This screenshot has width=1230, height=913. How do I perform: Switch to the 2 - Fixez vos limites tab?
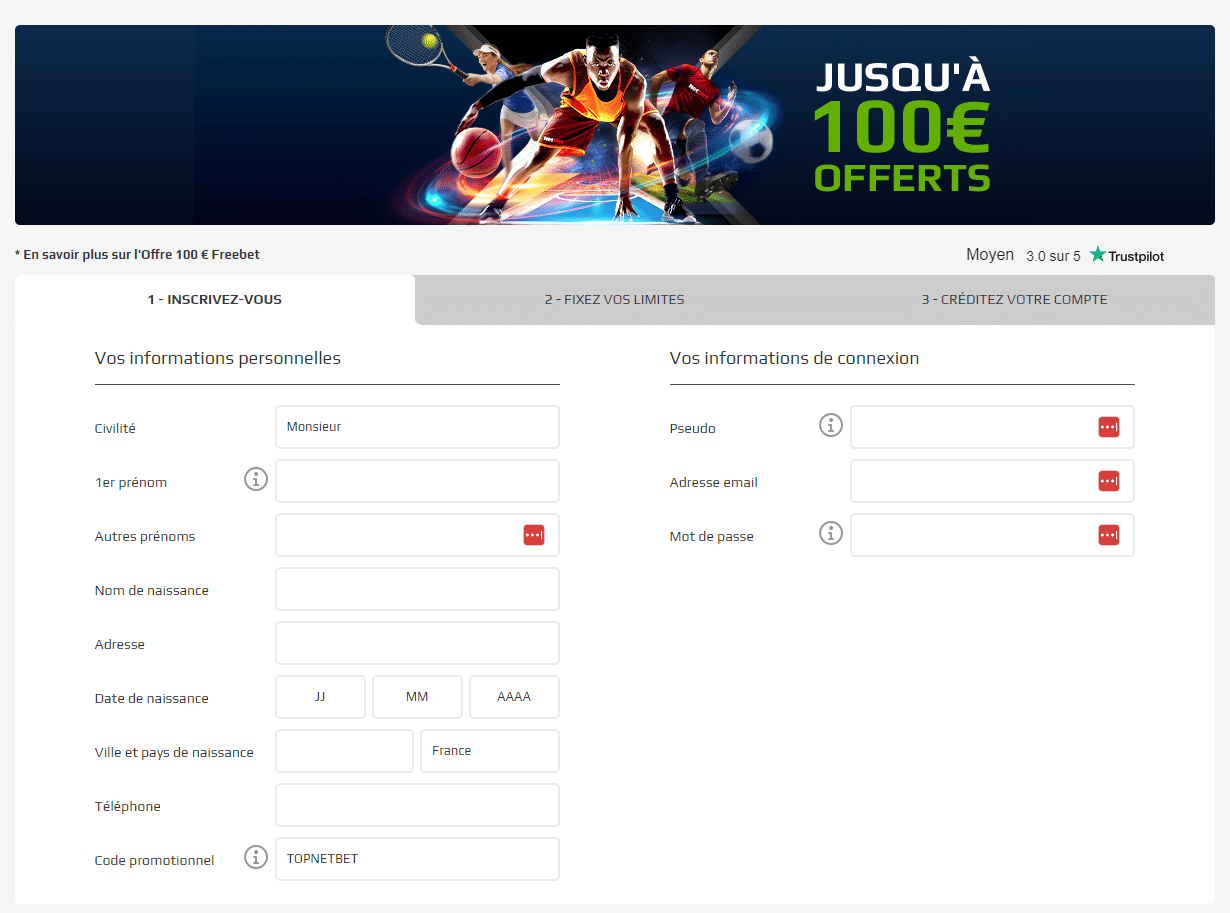pos(614,299)
